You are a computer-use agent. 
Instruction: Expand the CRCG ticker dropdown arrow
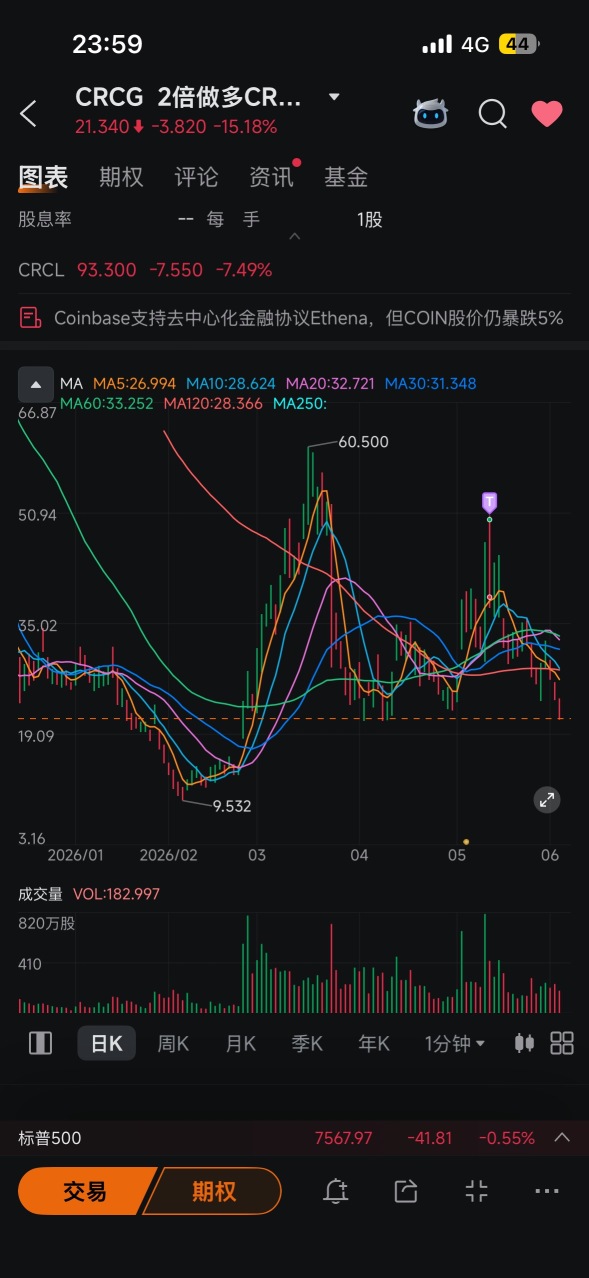pyautogui.click(x=334, y=97)
